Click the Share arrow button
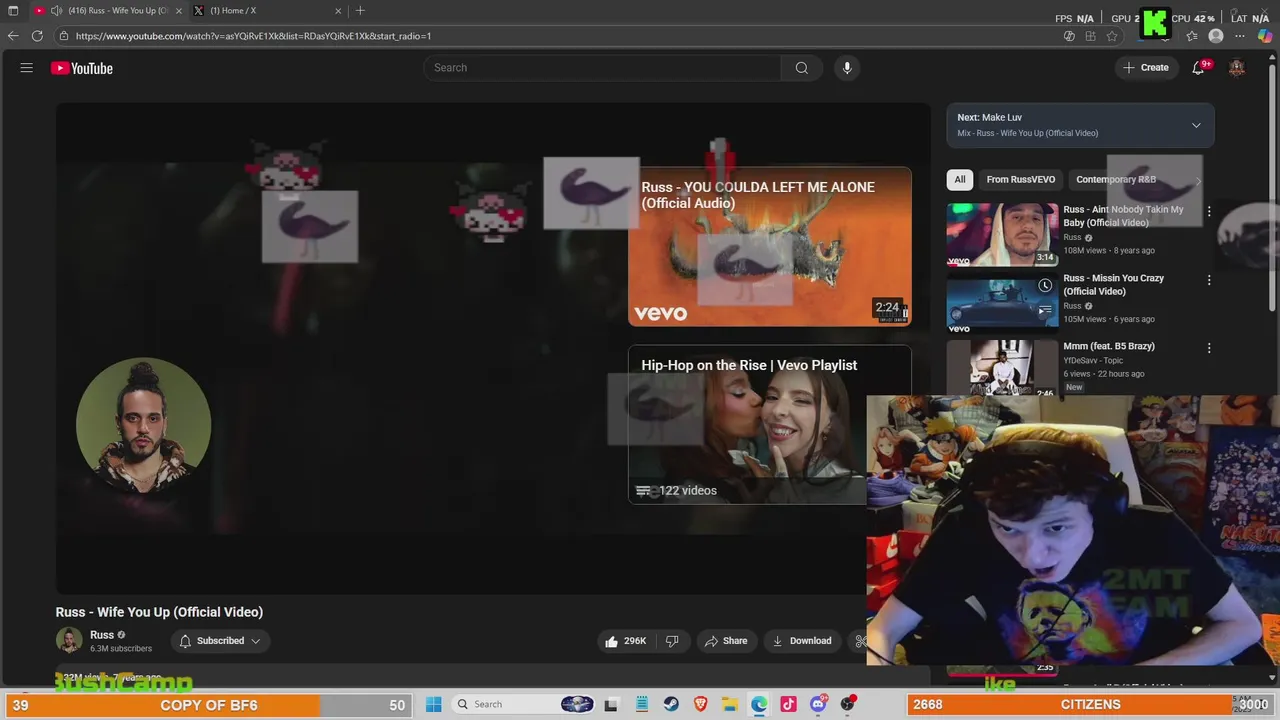Screen dimensions: 1280x720 pos(725,641)
